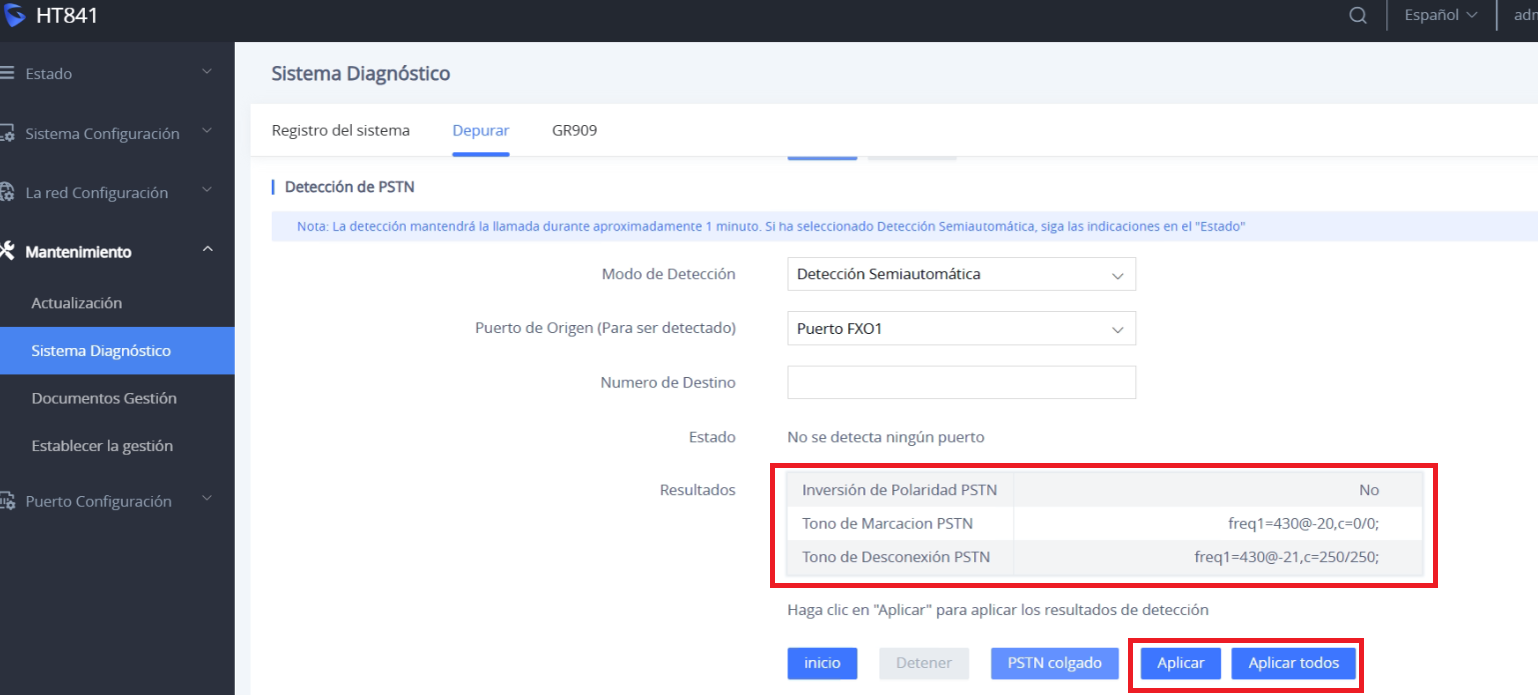
Task: Expand the Puerto Configuración sidebar chevron
Action: click(x=207, y=499)
